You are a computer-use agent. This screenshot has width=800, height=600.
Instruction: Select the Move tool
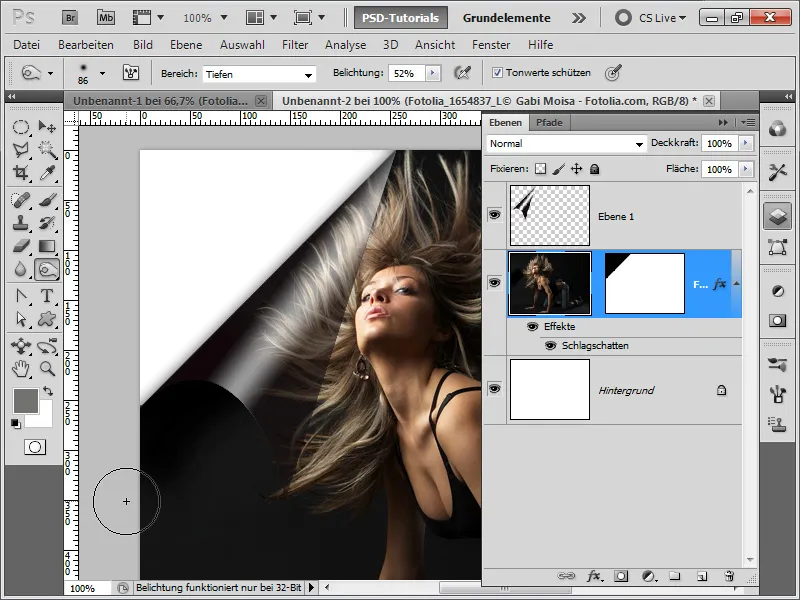click(47, 127)
